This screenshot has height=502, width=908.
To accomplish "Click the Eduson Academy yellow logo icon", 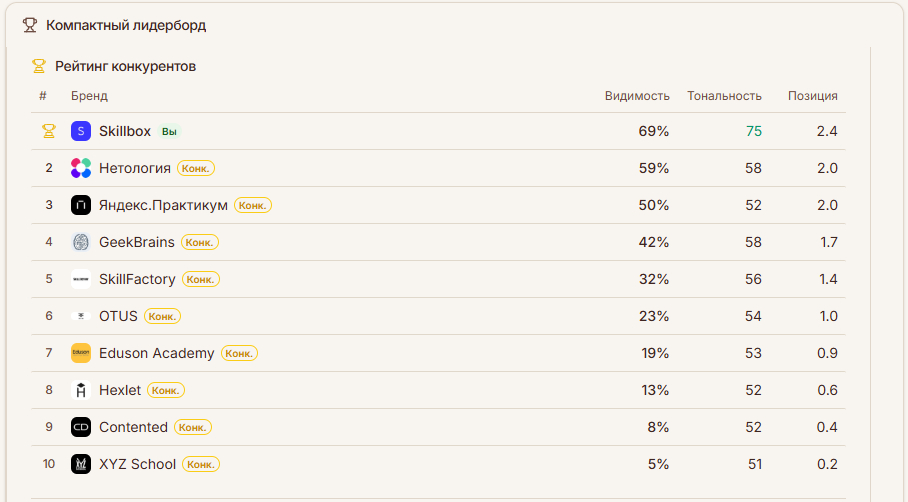I will click(81, 353).
